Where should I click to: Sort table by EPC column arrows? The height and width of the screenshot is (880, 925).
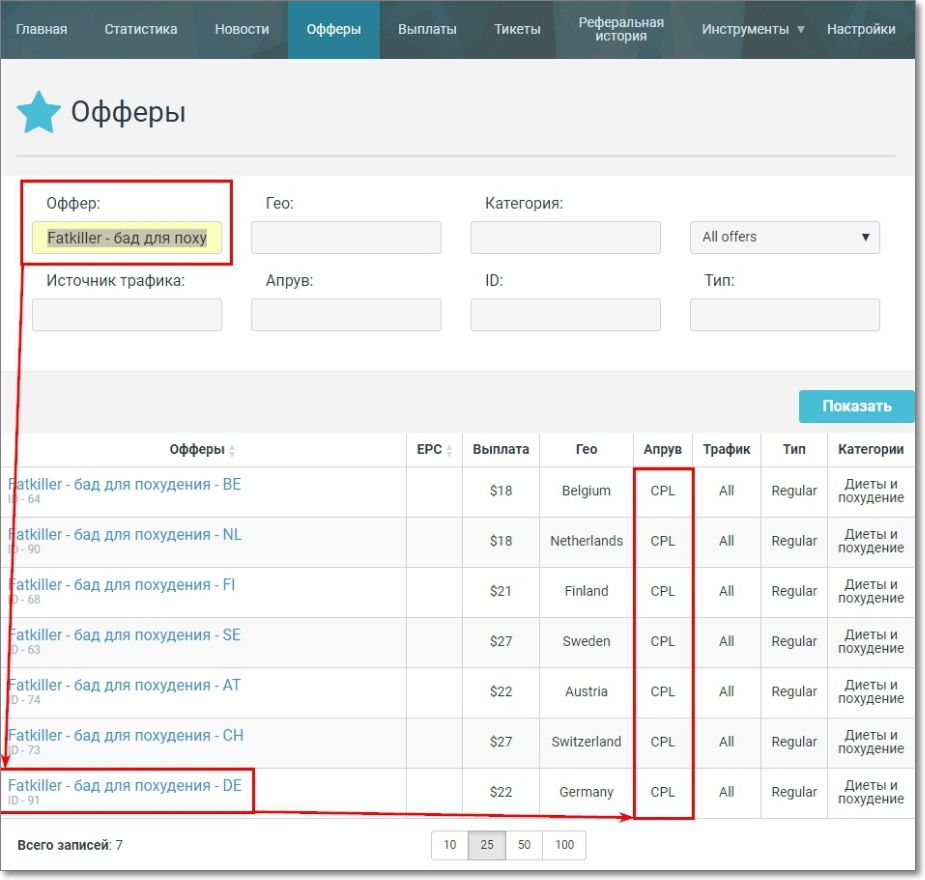pos(450,451)
